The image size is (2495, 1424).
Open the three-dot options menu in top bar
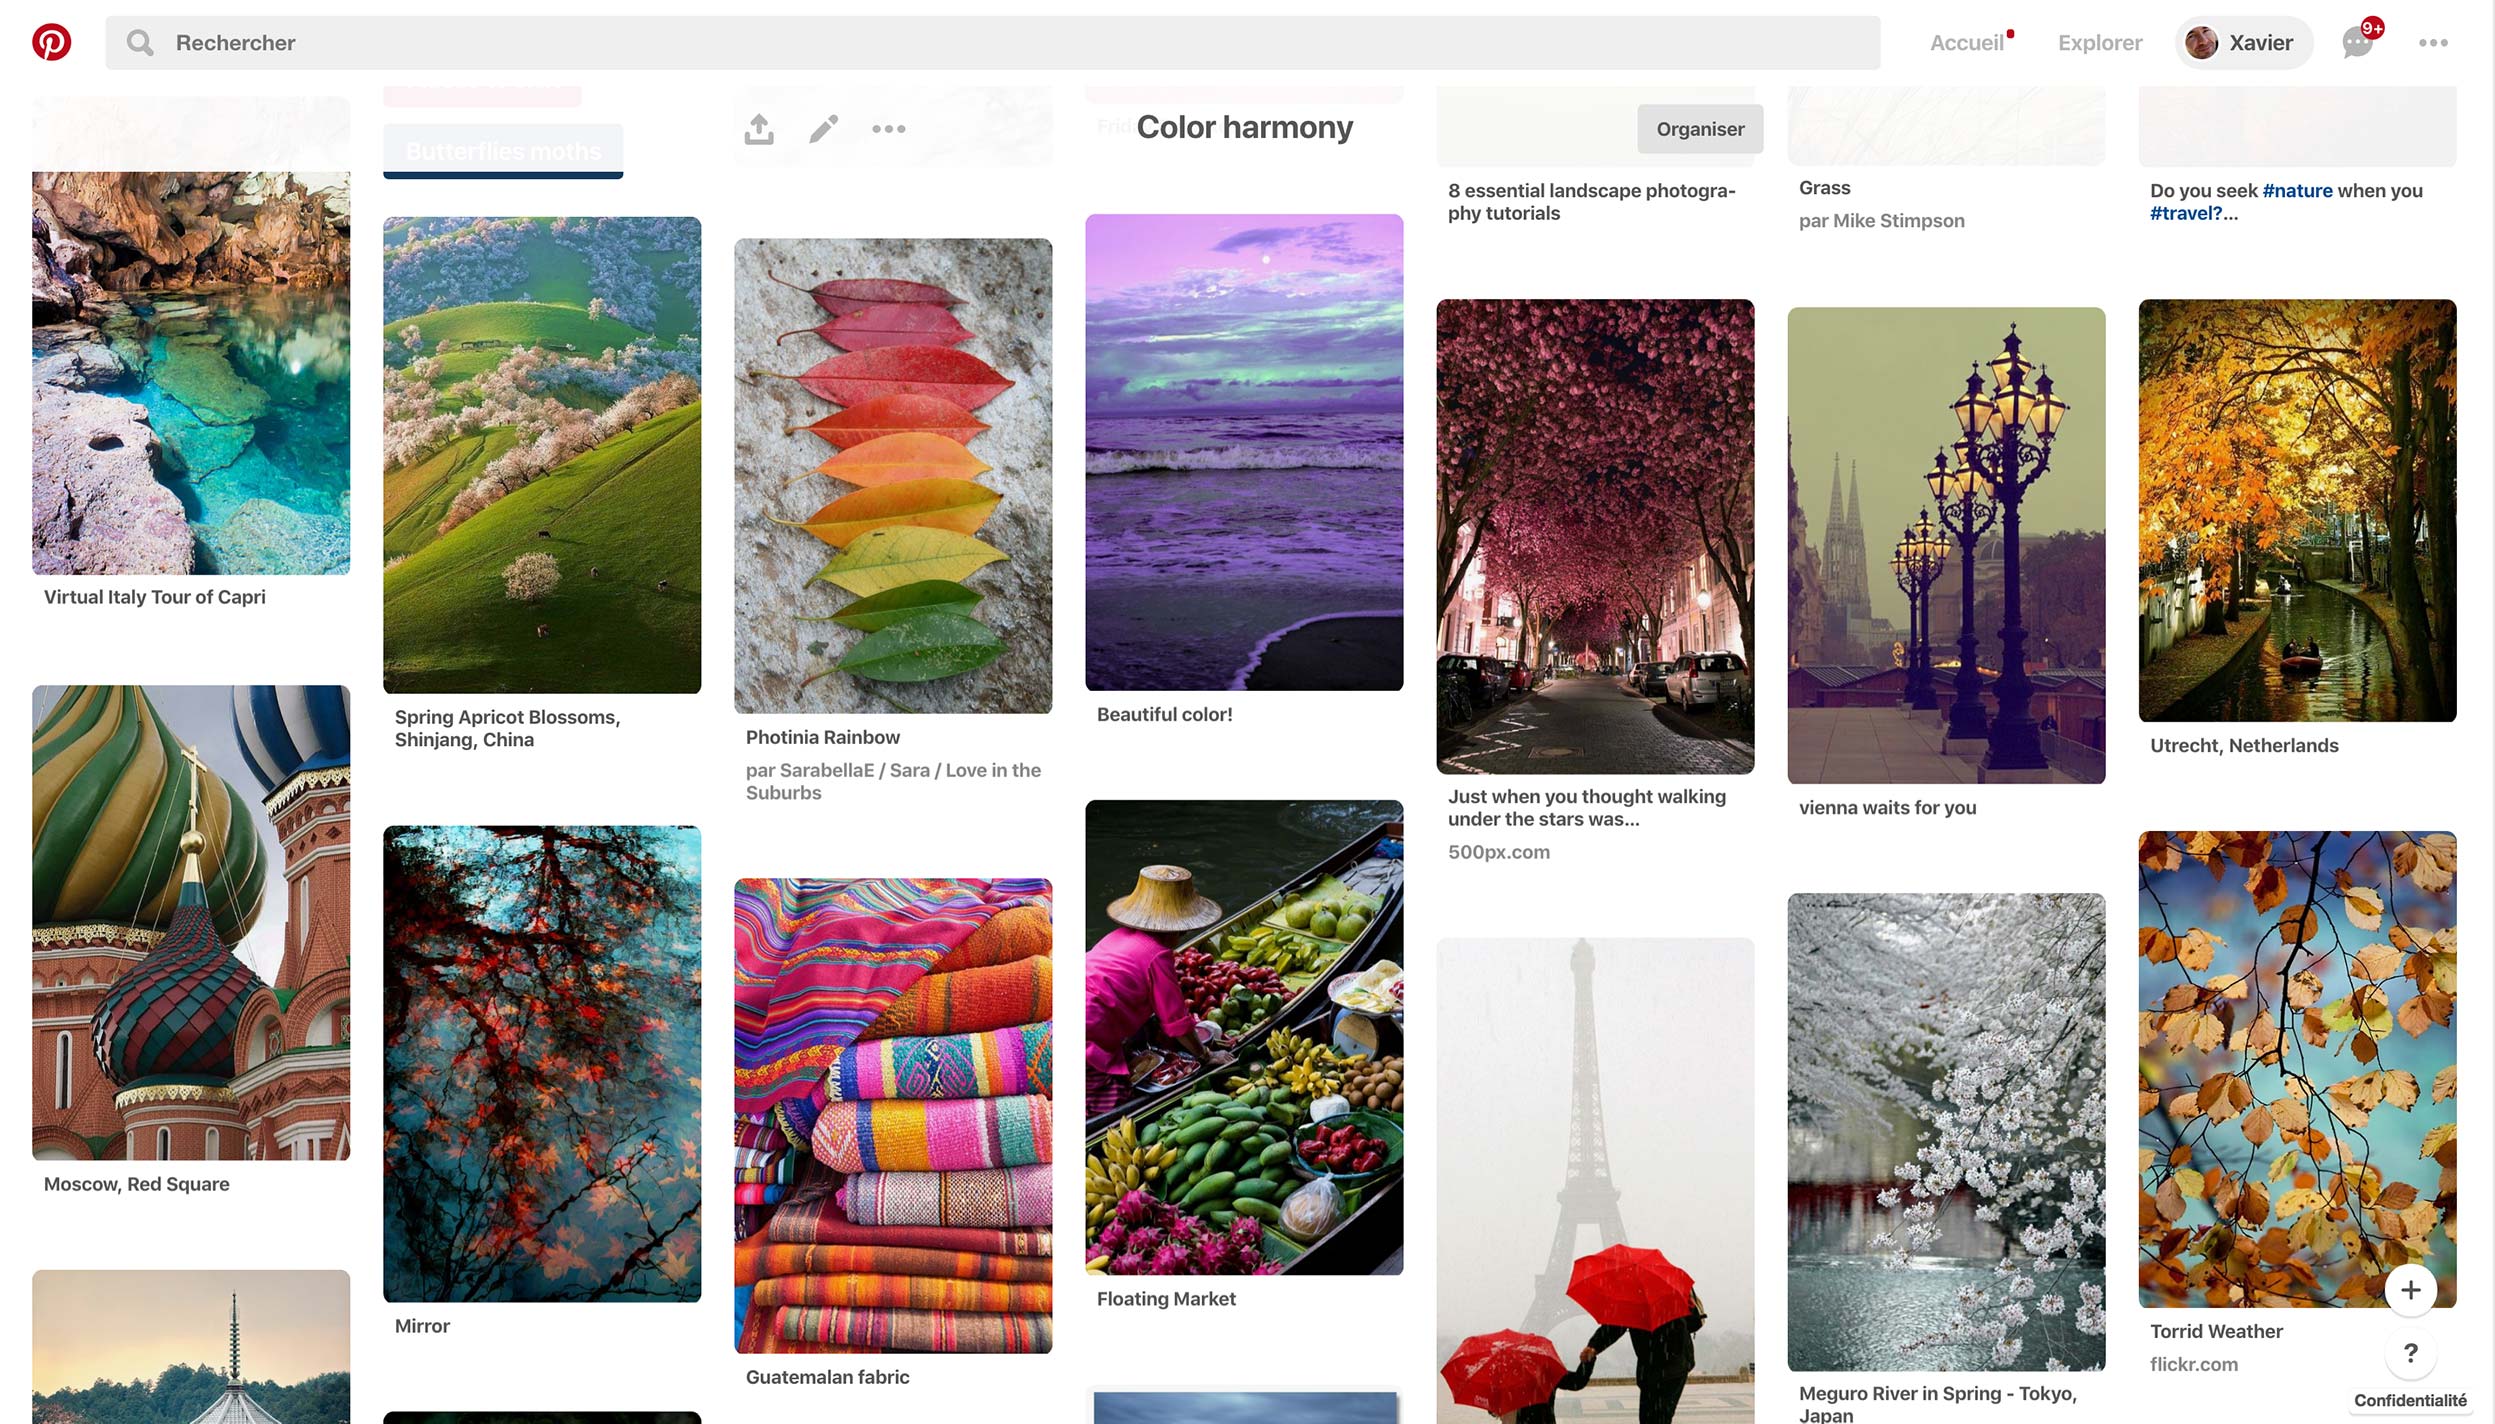tap(2434, 42)
